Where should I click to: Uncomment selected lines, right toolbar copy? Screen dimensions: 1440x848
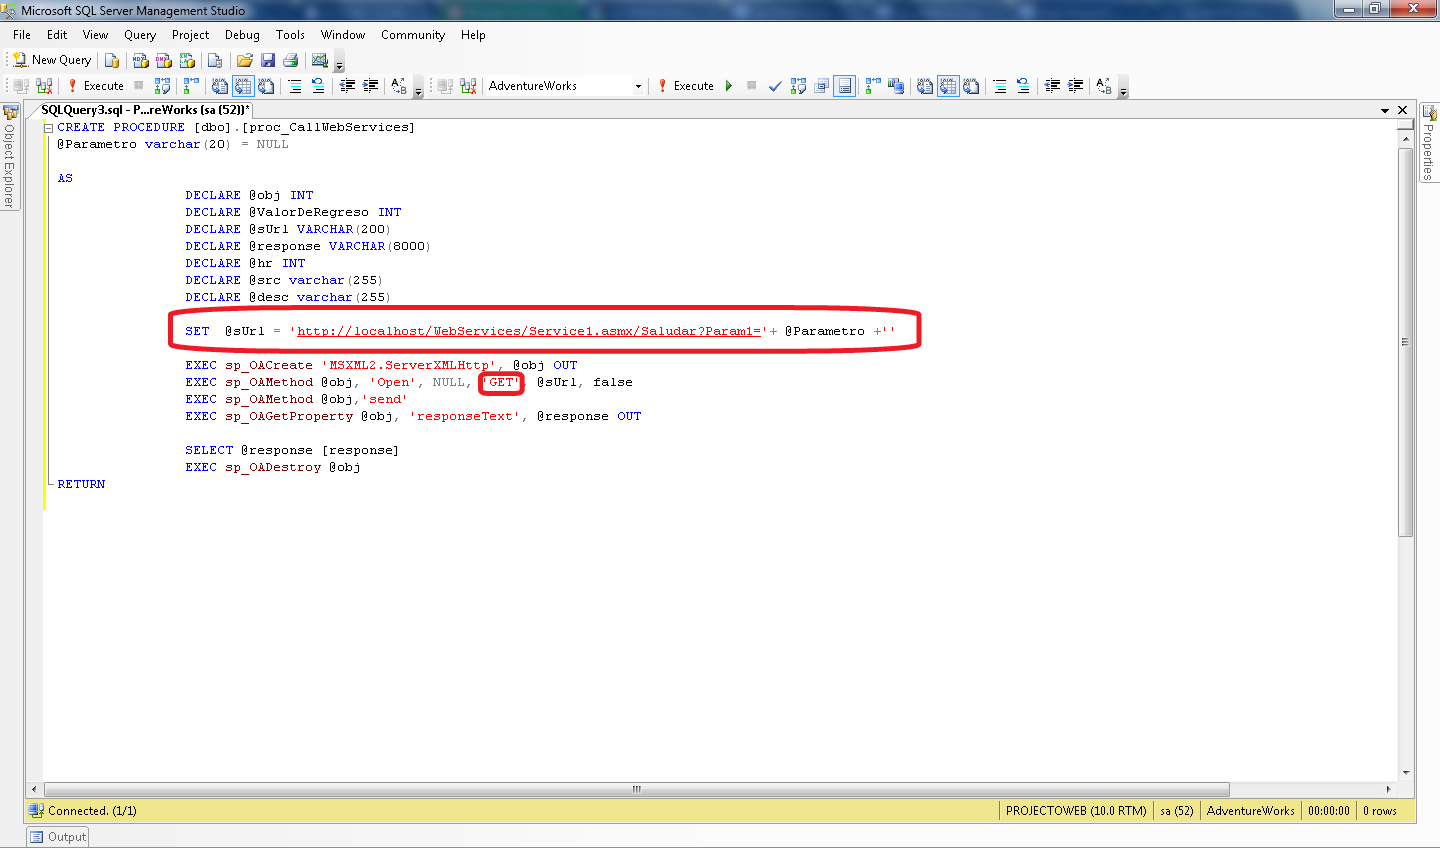coord(1023,86)
